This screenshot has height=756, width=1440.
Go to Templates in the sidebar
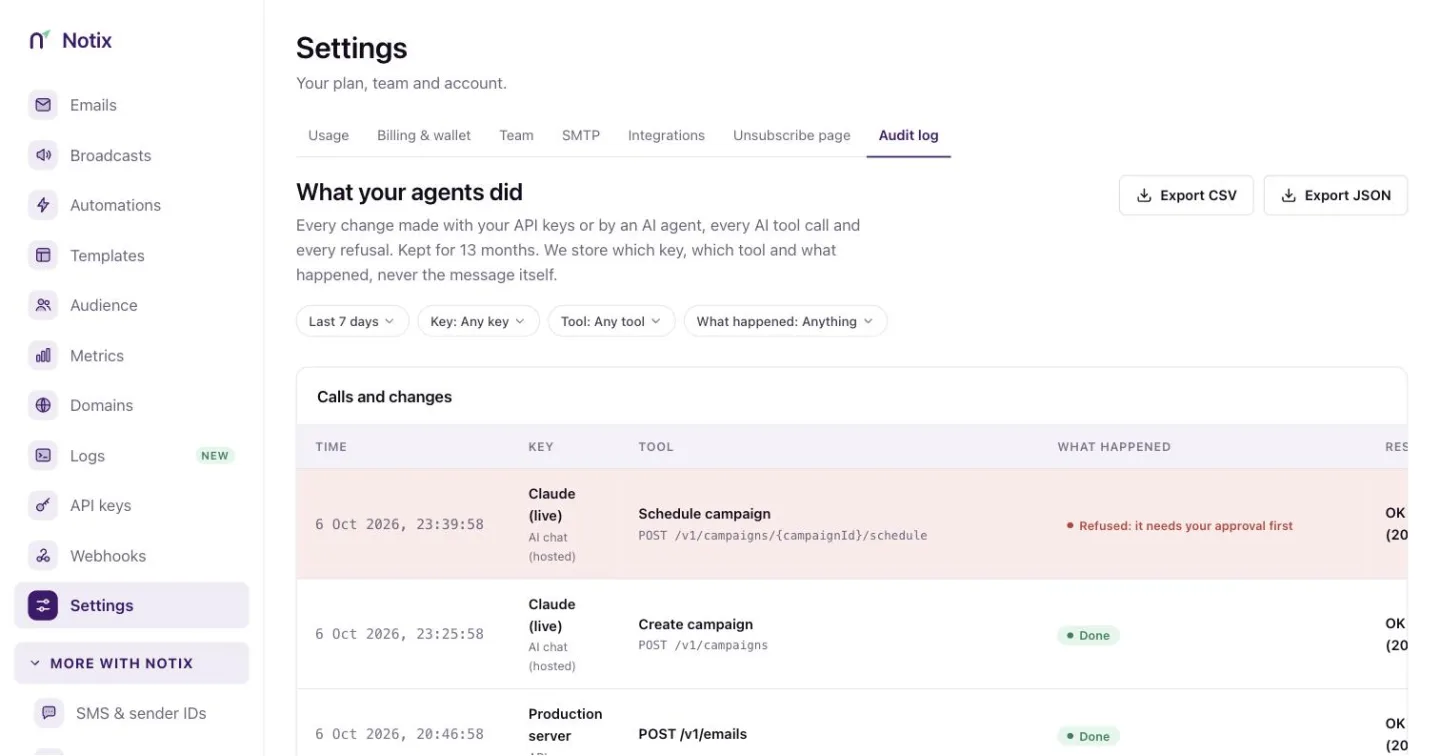(131, 255)
